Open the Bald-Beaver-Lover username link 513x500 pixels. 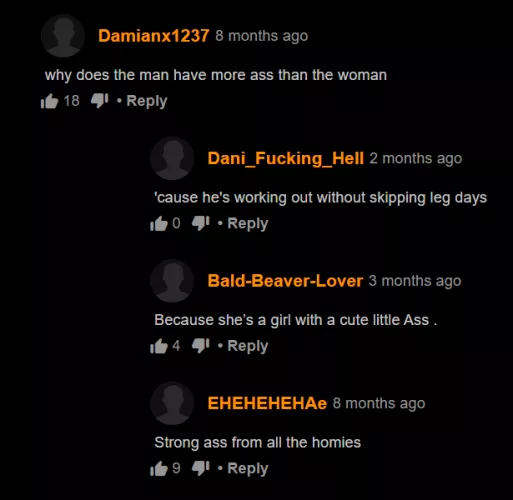pyautogui.click(x=285, y=281)
